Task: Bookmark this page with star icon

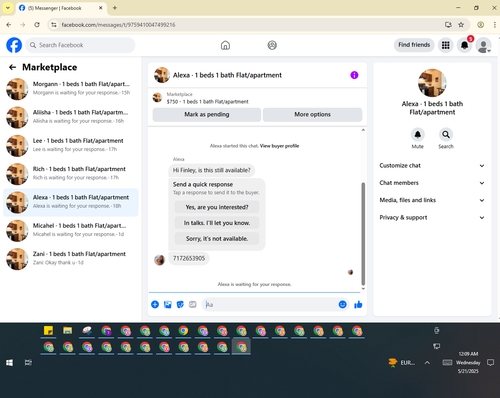Action: tap(461, 25)
